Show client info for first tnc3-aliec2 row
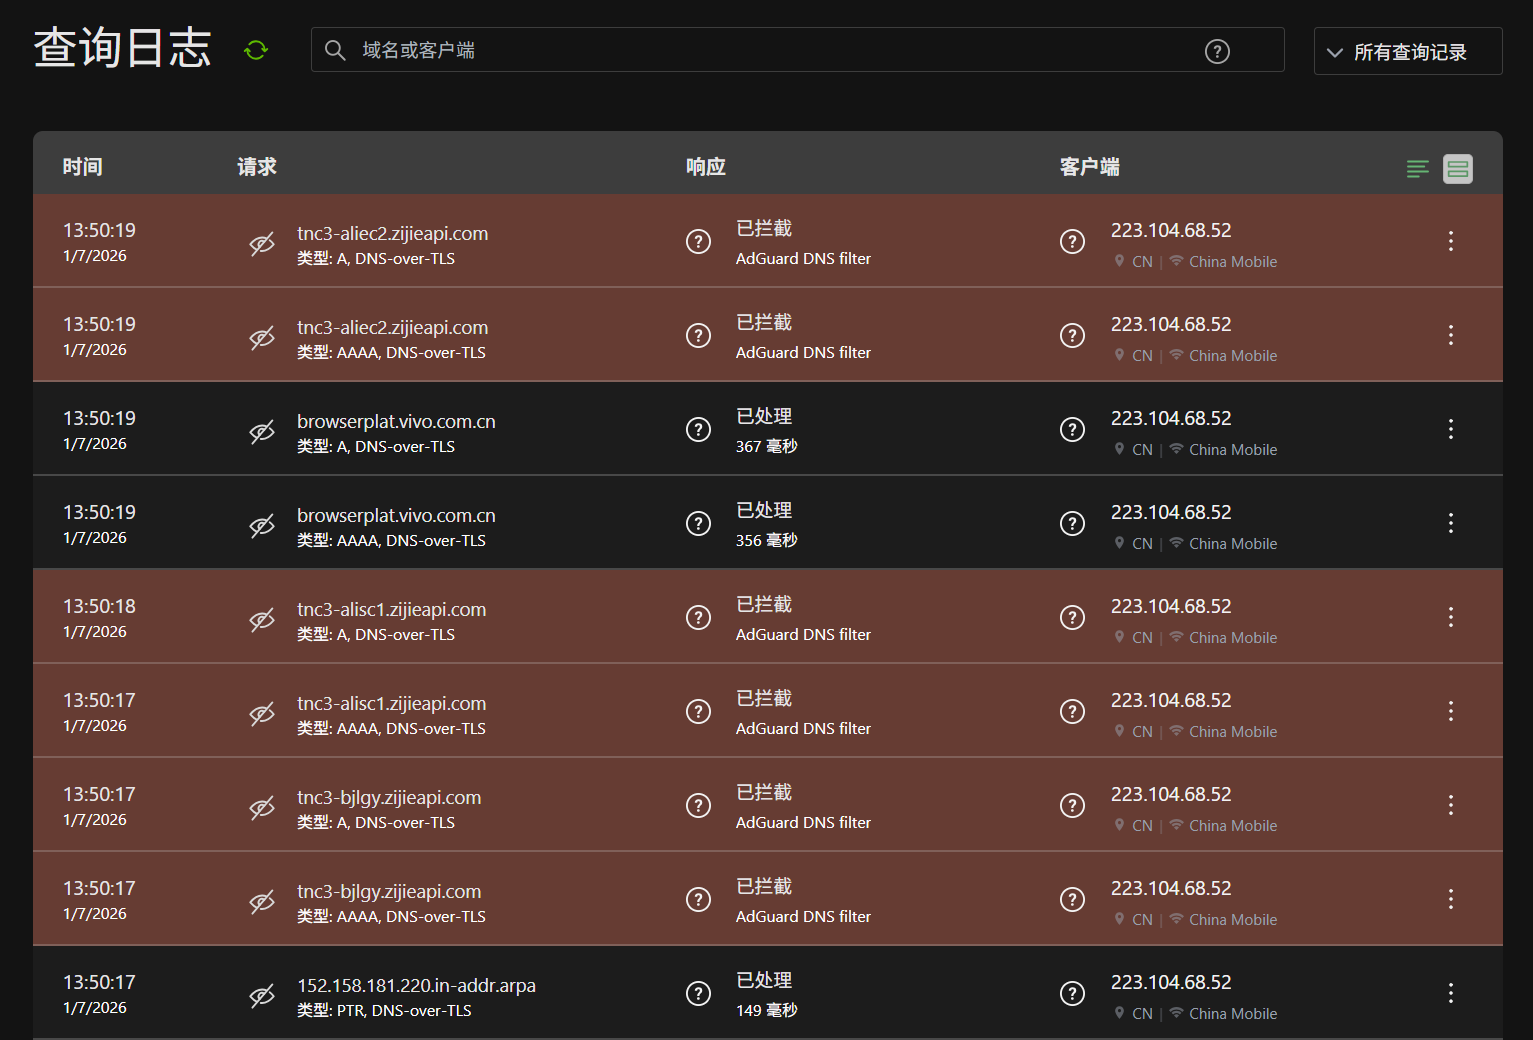 click(1072, 242)
